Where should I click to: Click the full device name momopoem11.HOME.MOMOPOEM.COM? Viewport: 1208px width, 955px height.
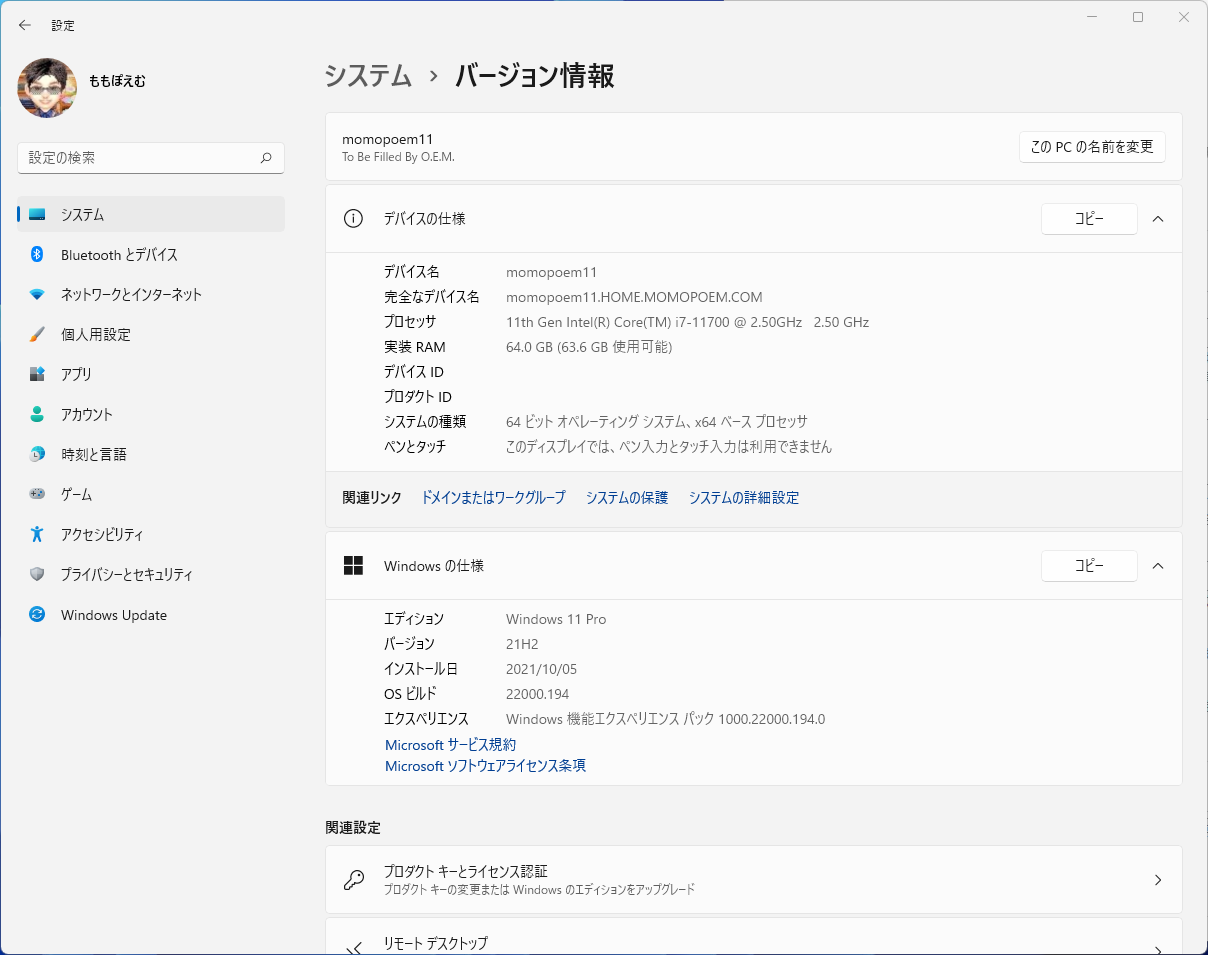pos(634,297)
